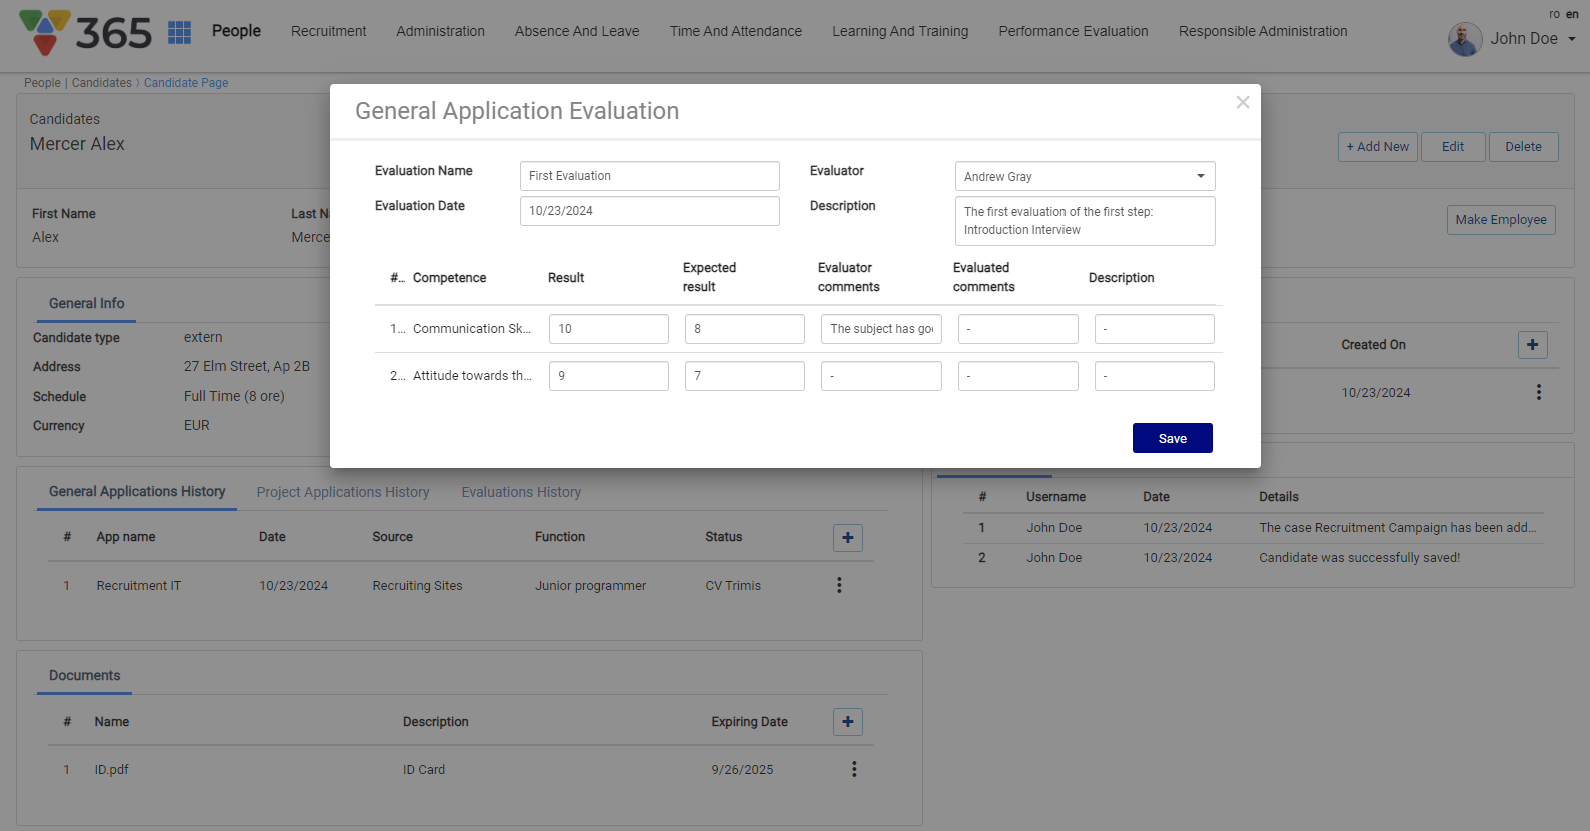Click the plus icon beside Created On
This screenshot has height=831, width=1590.
point(1532,345)
